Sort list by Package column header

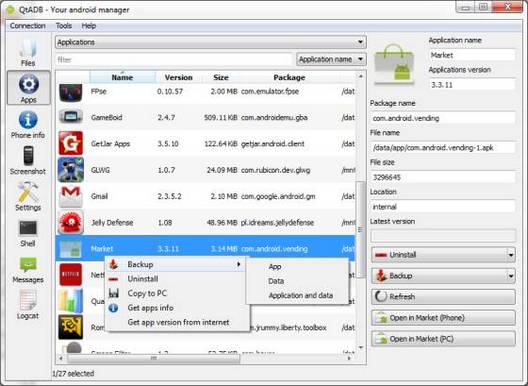[289, 77]
